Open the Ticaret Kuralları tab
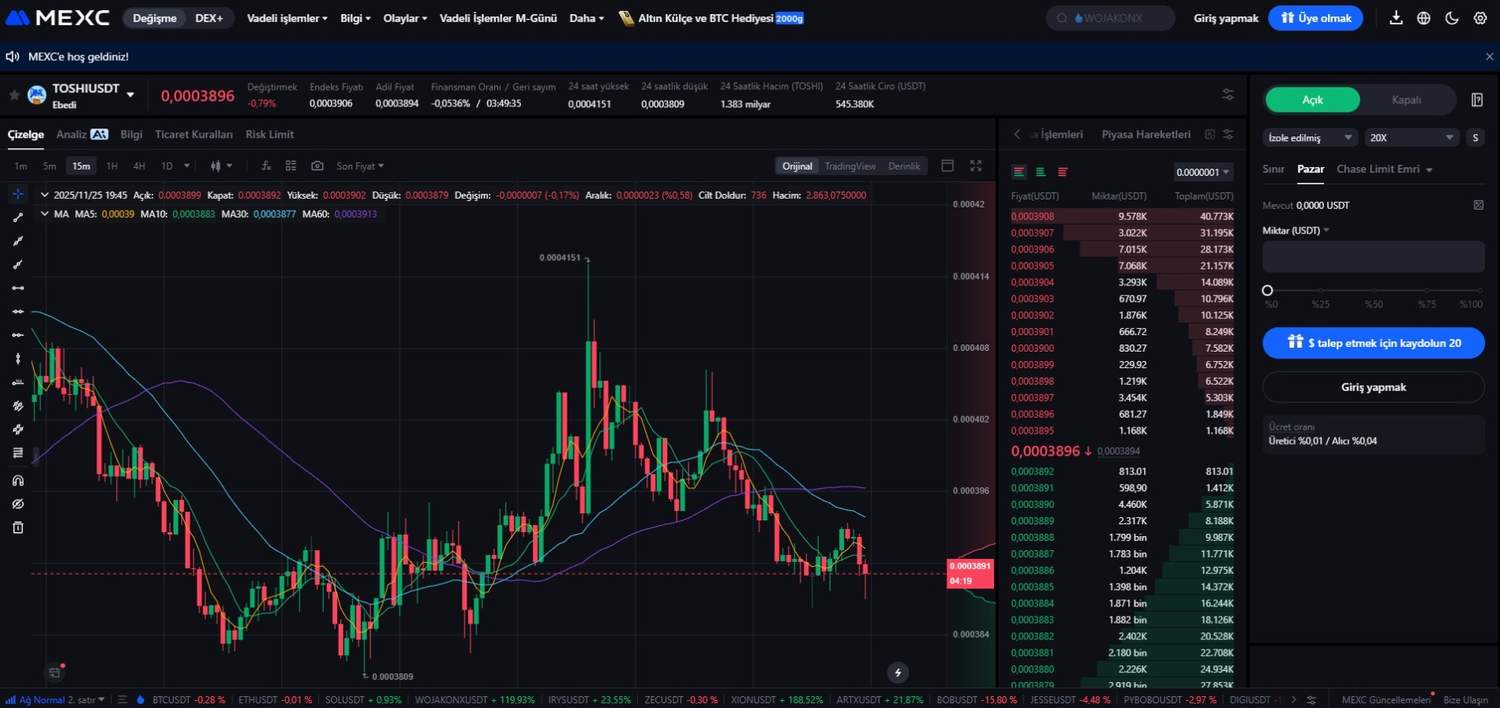 point(194,134)
